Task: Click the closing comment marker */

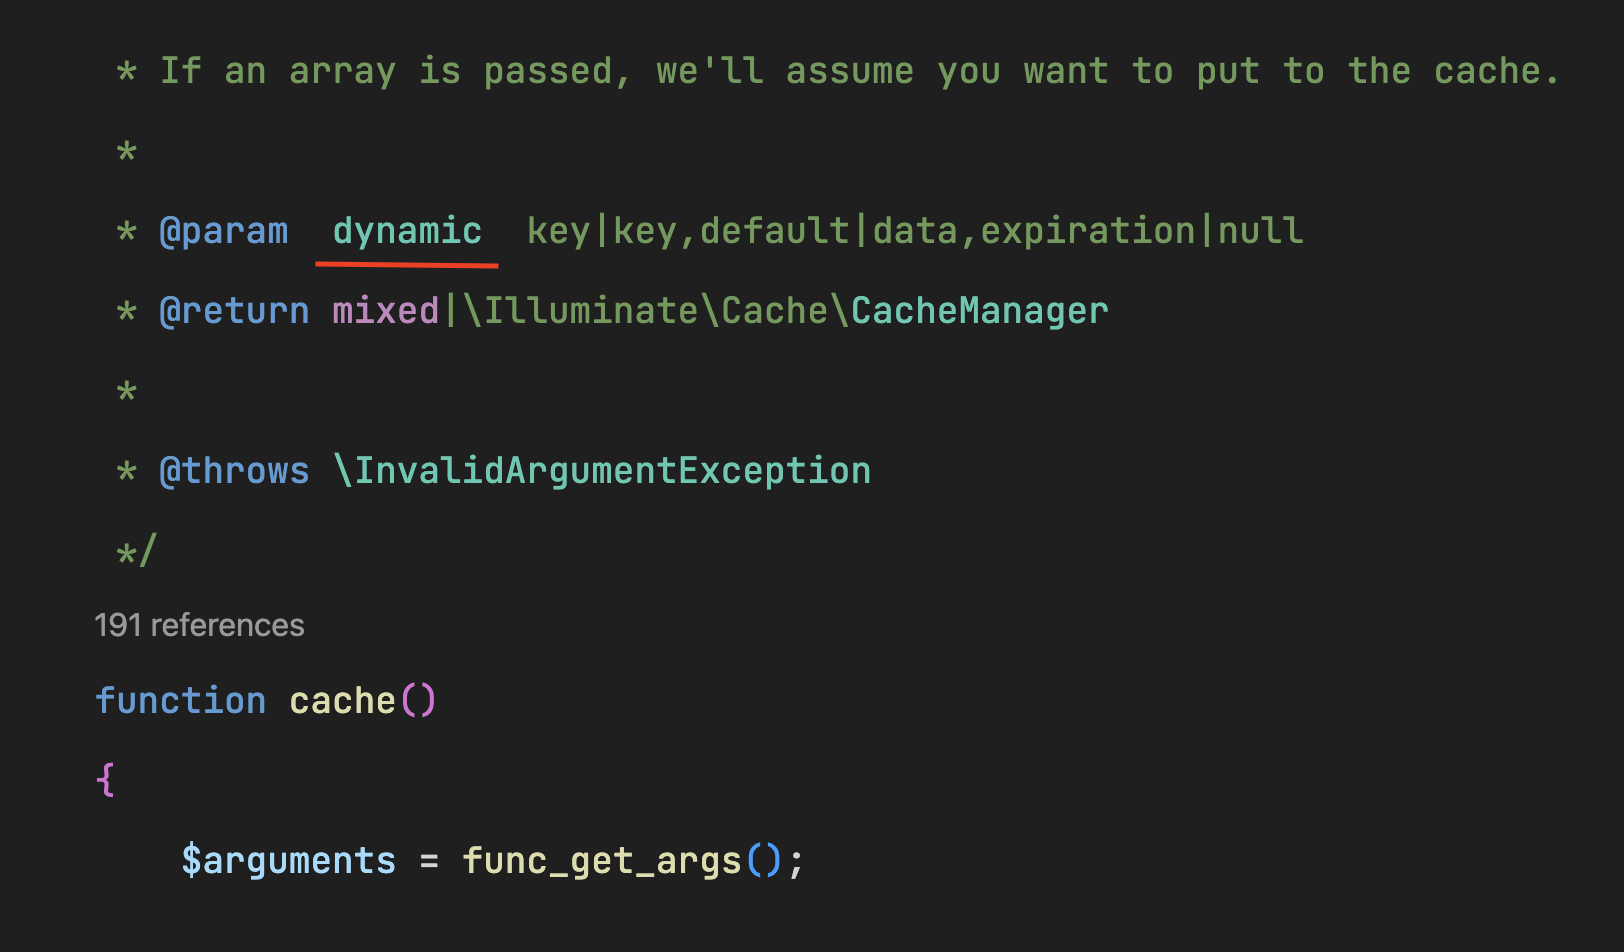Action: (x=137, y=551)
